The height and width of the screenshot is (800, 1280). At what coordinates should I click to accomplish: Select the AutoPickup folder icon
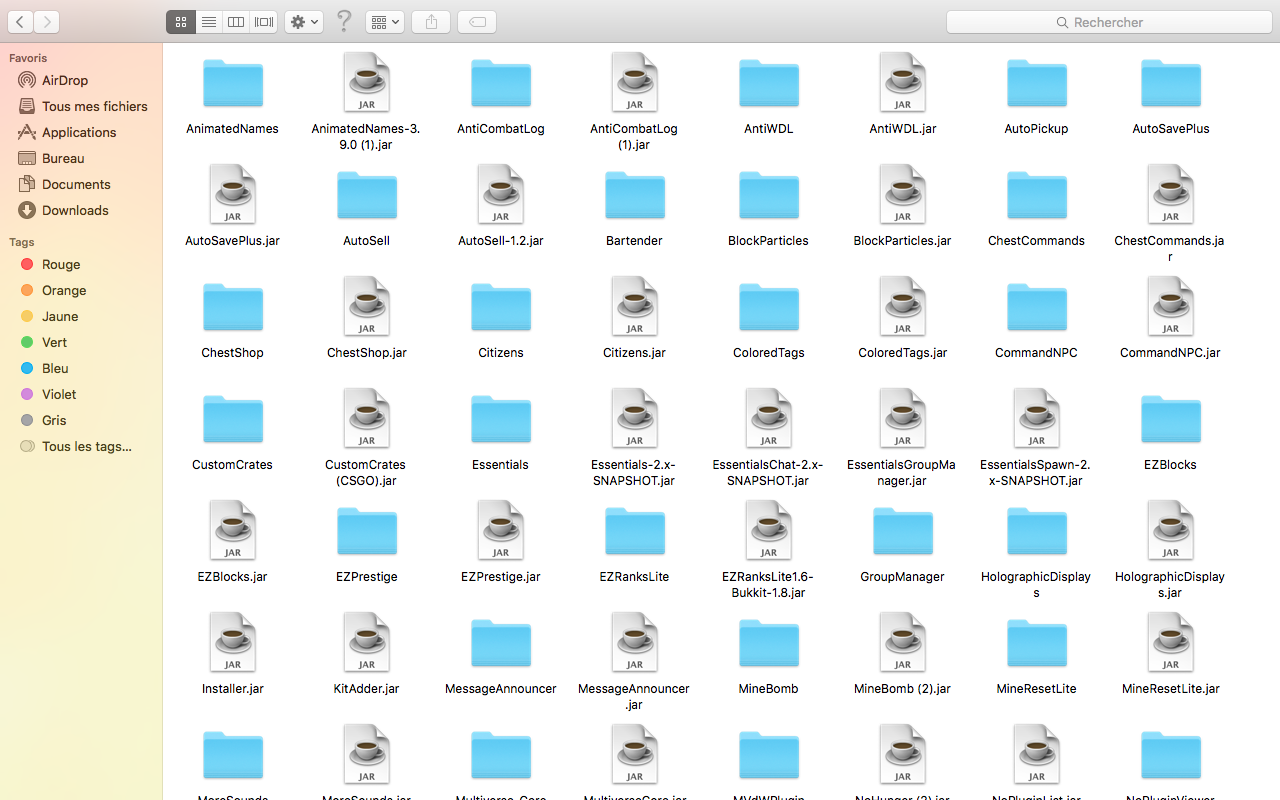click(1037, 83)
